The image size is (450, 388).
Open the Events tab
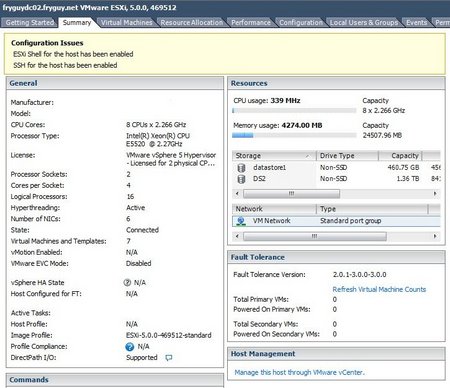click(417, 22)
